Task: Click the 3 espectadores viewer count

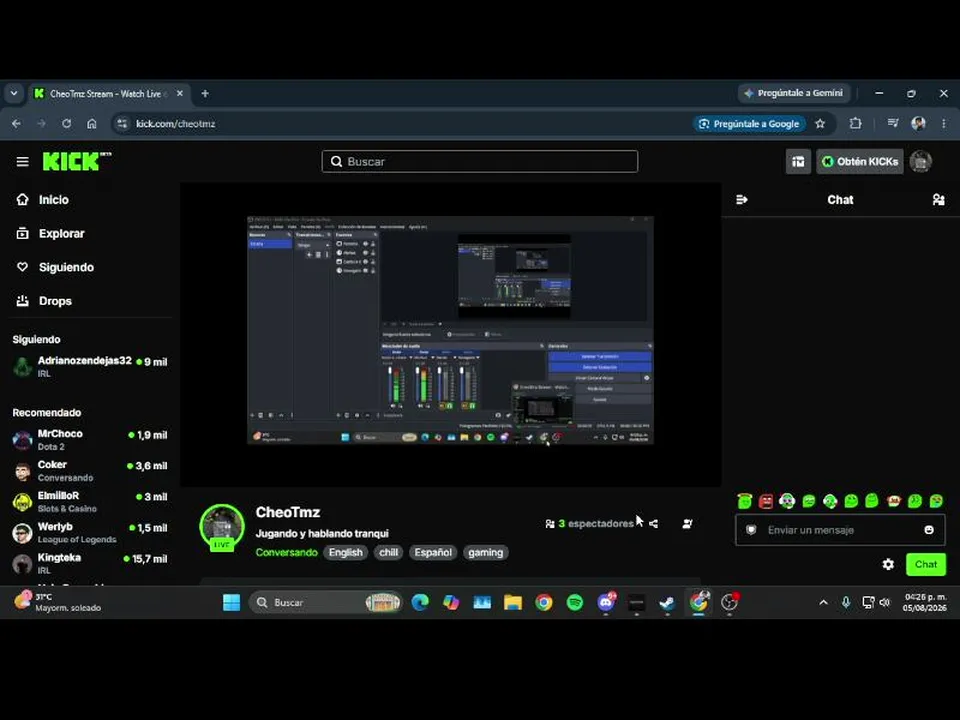Action: [589, 524]
